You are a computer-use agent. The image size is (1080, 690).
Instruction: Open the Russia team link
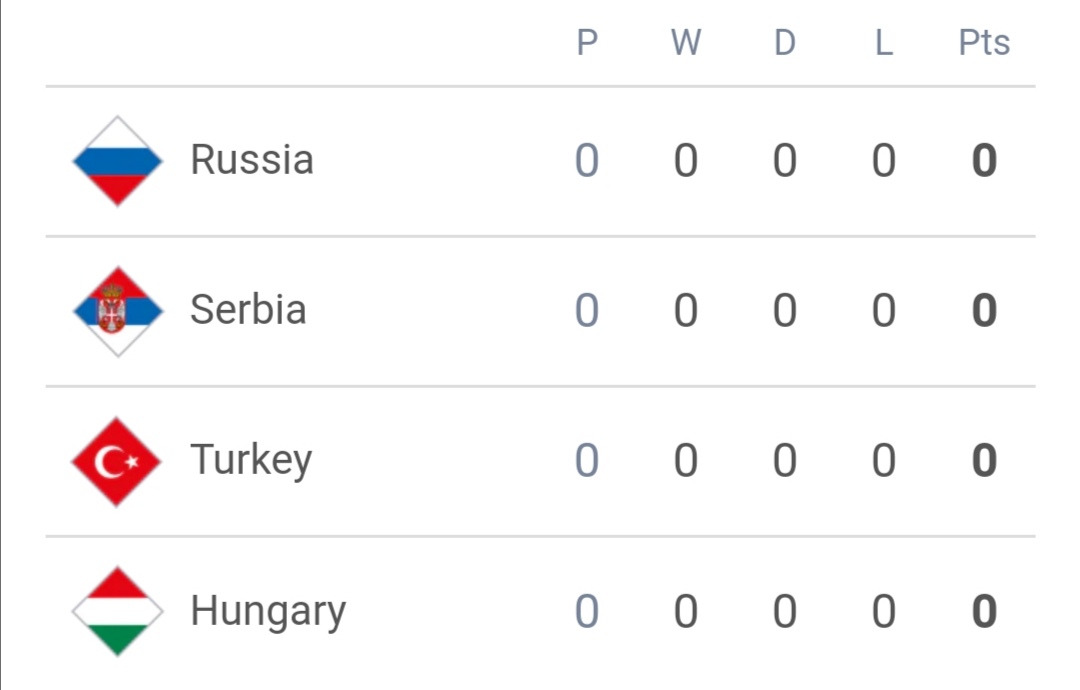pyautogui.click(x=251, y=160)
